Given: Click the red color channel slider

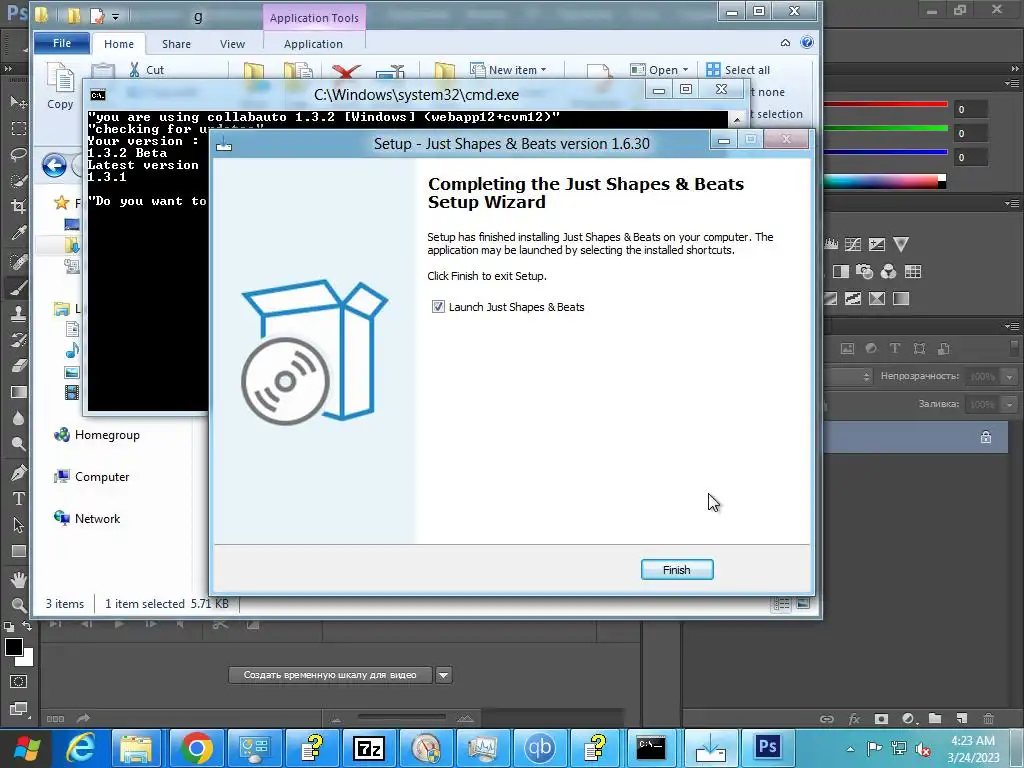Looking at the screenshot, I should pyautogui.click(x=885, y=104).
